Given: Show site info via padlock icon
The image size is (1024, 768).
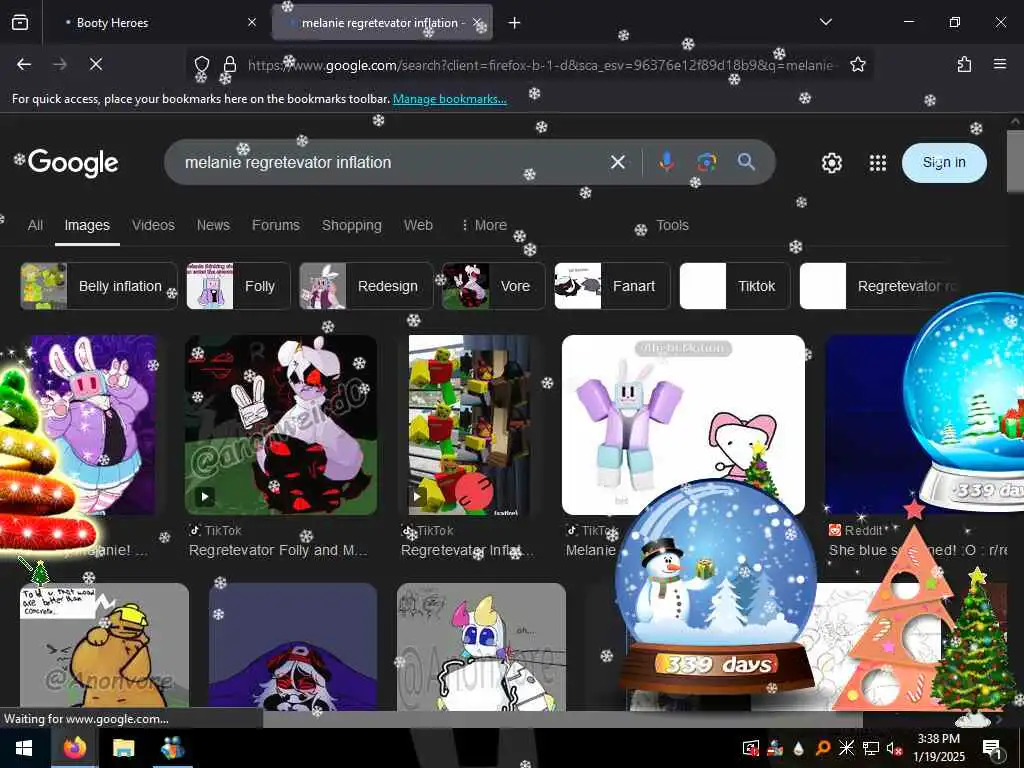Looking at the screenshot, I should tap(229, 64).
